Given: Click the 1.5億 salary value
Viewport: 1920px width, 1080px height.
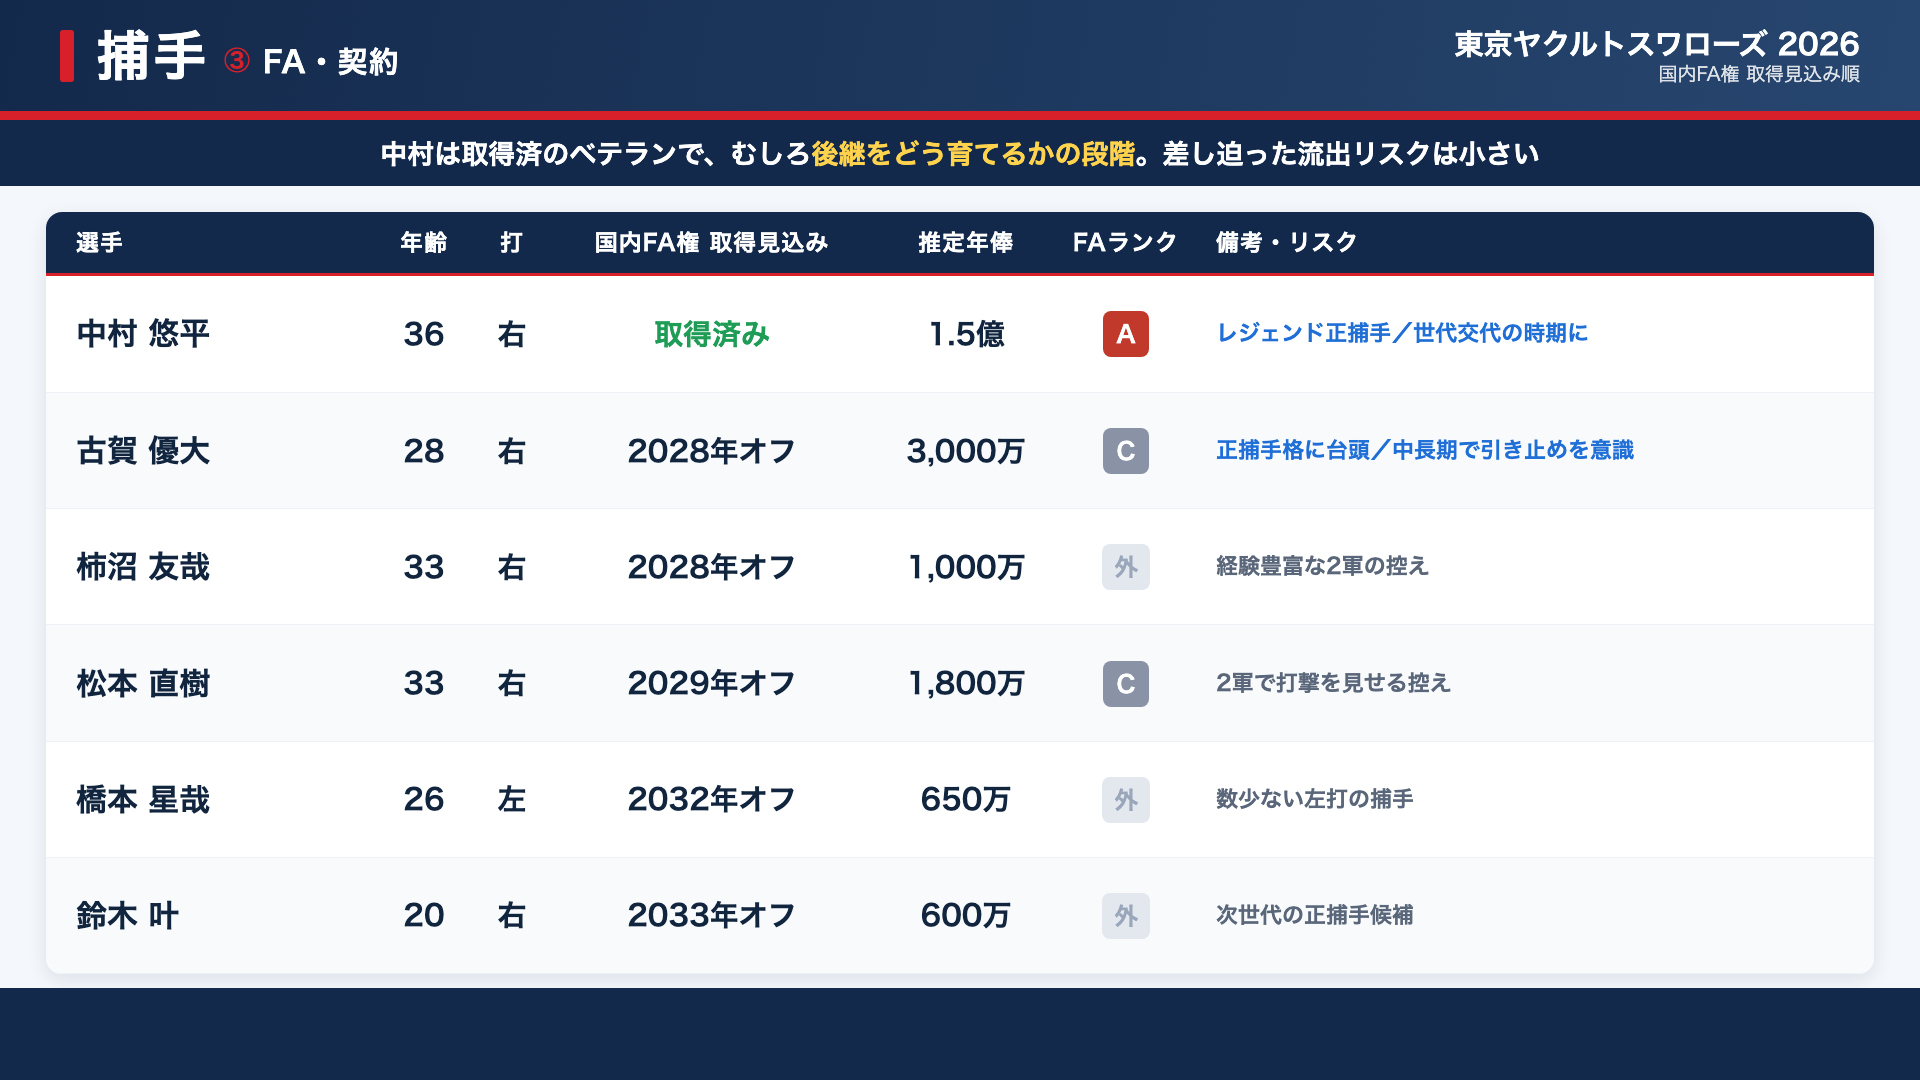Looking at the screenshot, I should pyautogui.click(x=966, y=334).
